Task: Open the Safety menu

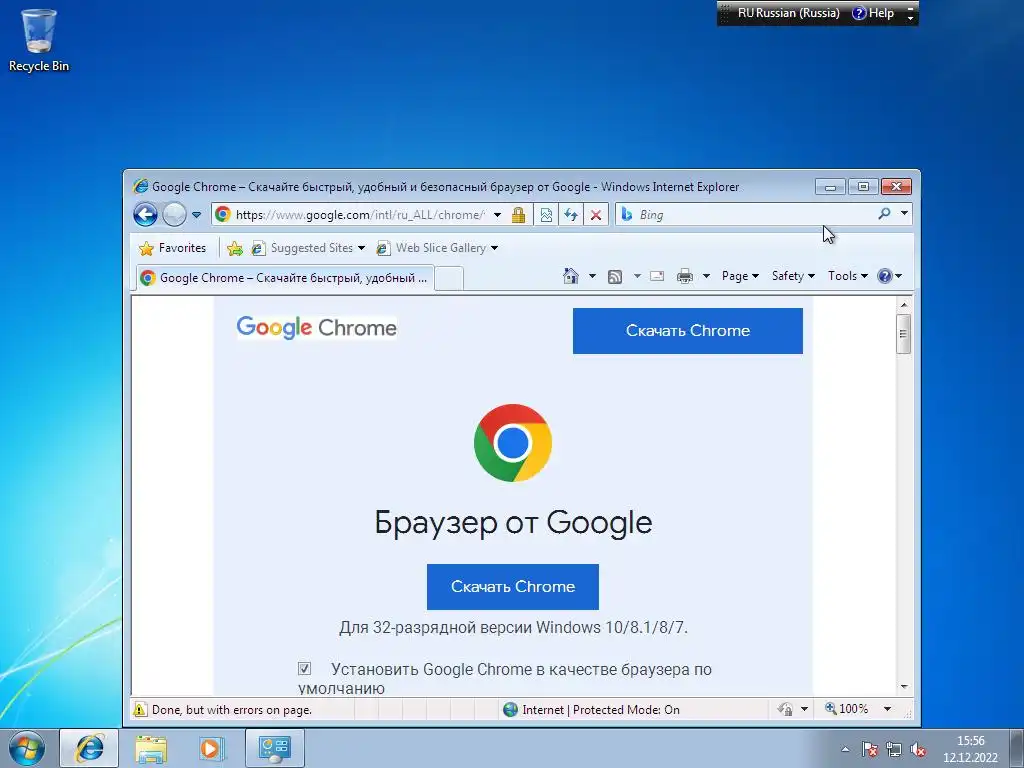Action: tap(793, 276)
